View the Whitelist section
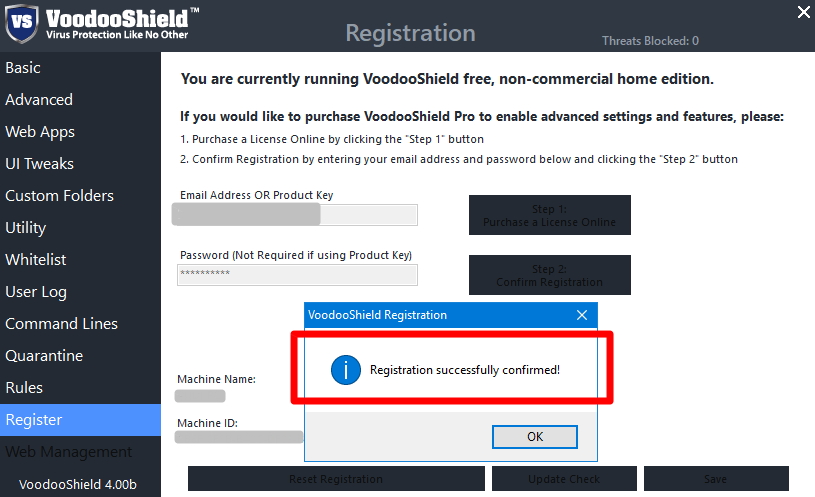815x497 pixels. pos(36,260)
